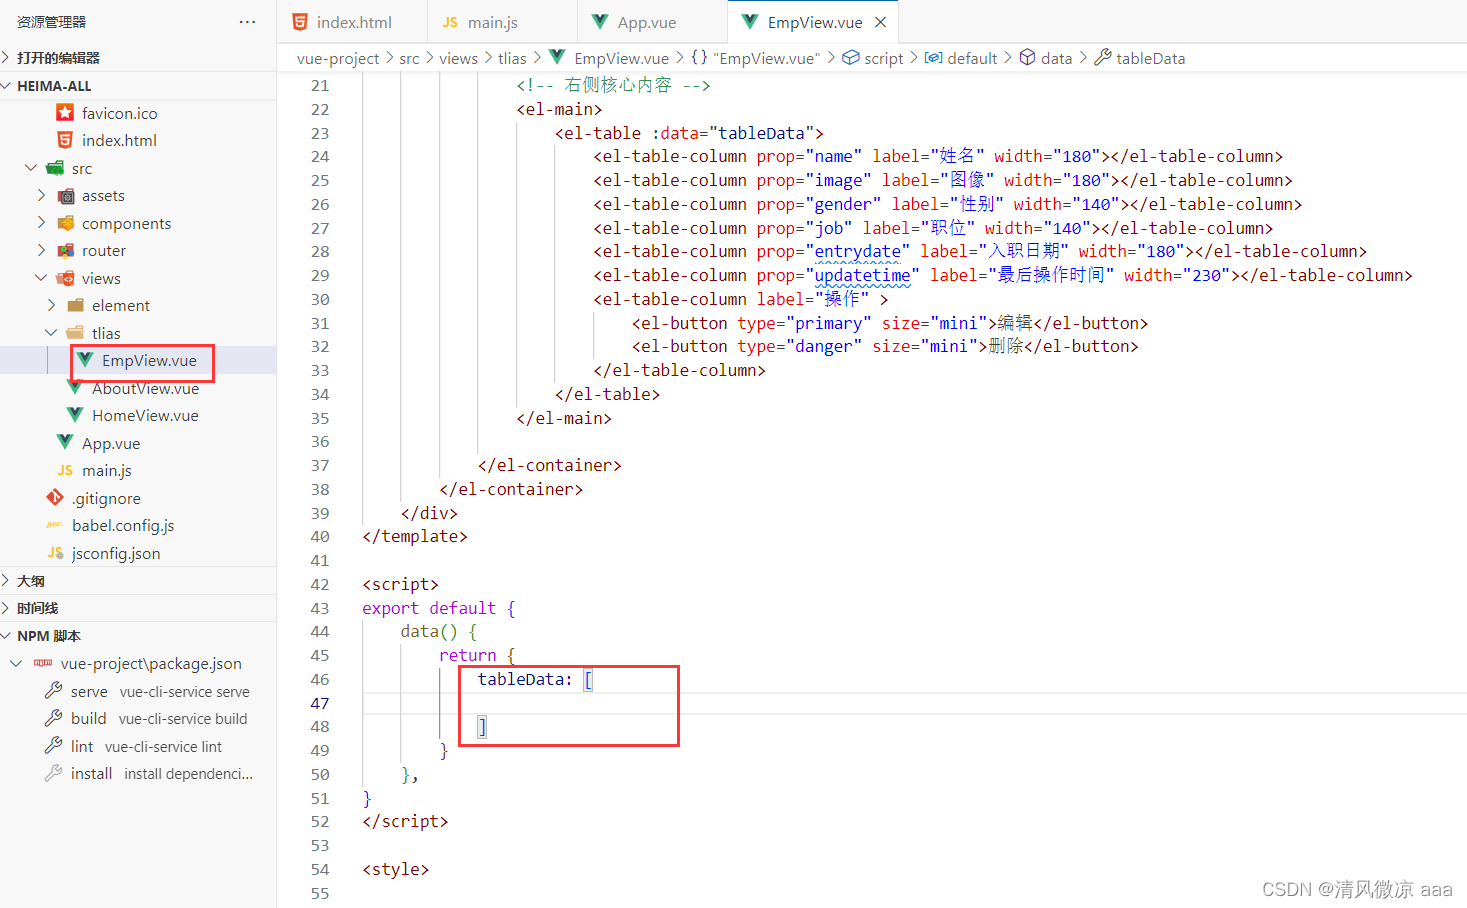The height and width of the screenshot is (908, 1467).
Task: Click src in the breadcrumb
Action: (x=409, y=59)
